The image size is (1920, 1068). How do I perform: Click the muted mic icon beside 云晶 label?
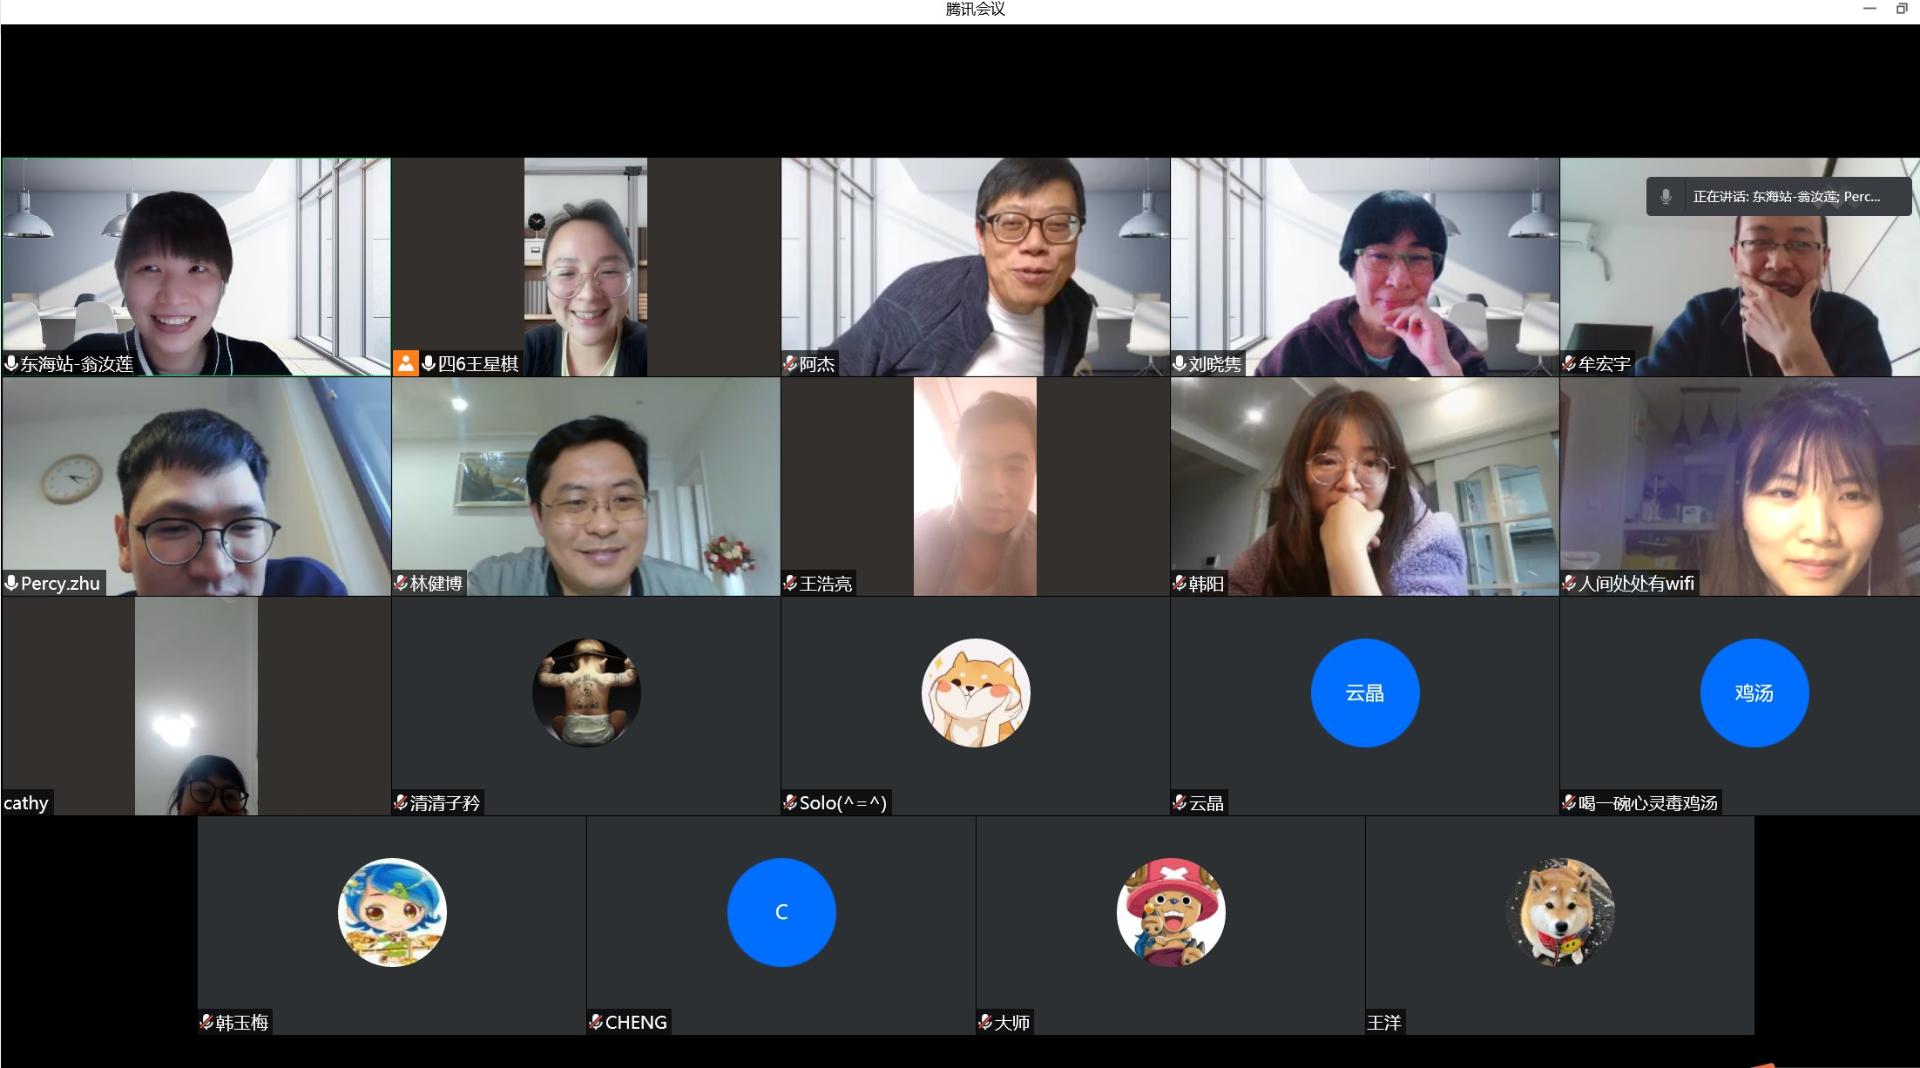coord(1180,802)
